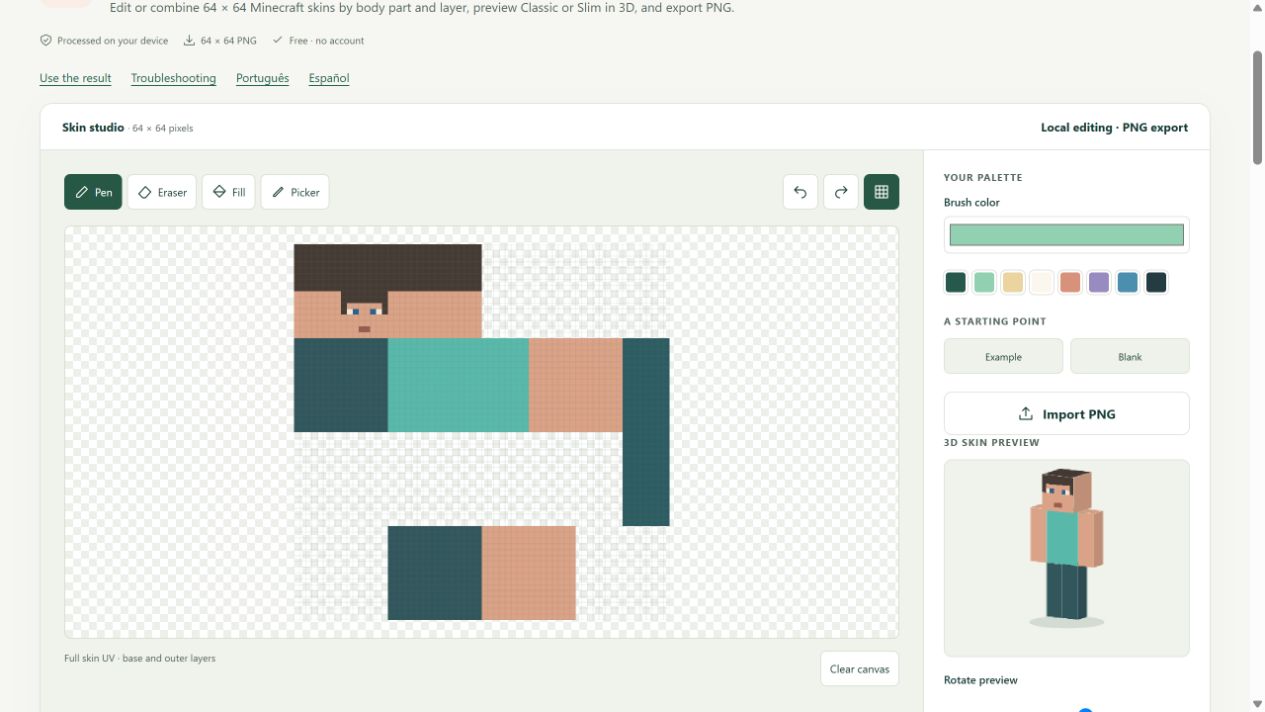The height and width of the screenshot is (712, 1265).
Task: Pick the salmon skin-tone palette swatch
Action: pyautogui.click(x=1070, y=283)
